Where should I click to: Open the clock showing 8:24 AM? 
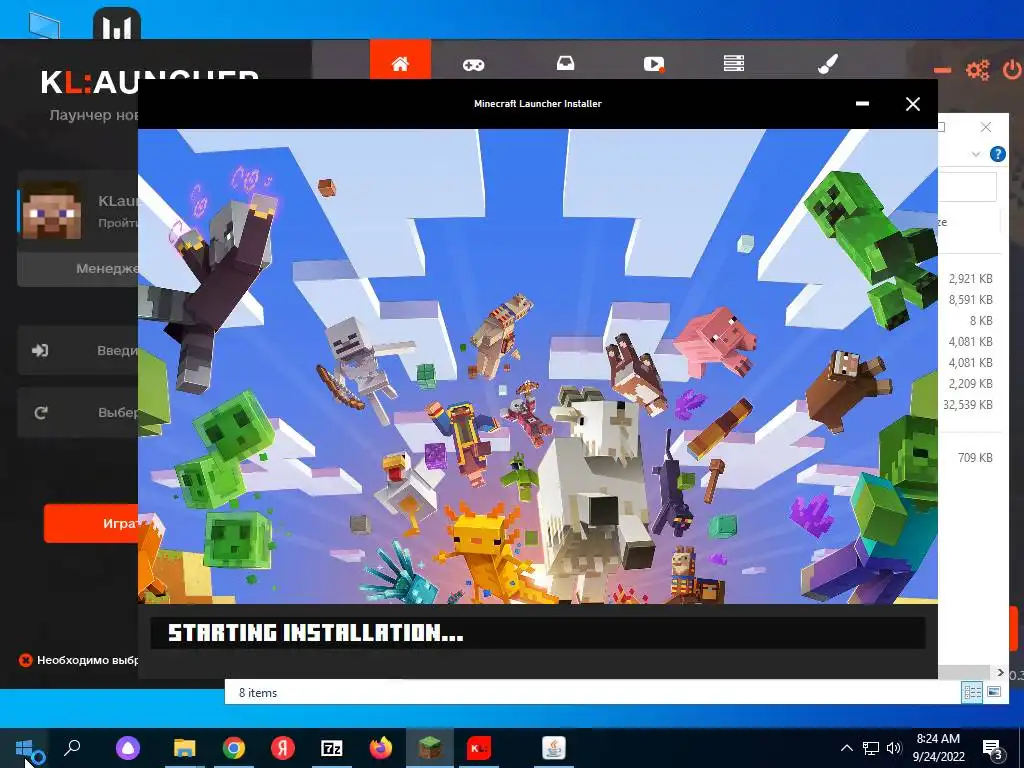(938, 748)
